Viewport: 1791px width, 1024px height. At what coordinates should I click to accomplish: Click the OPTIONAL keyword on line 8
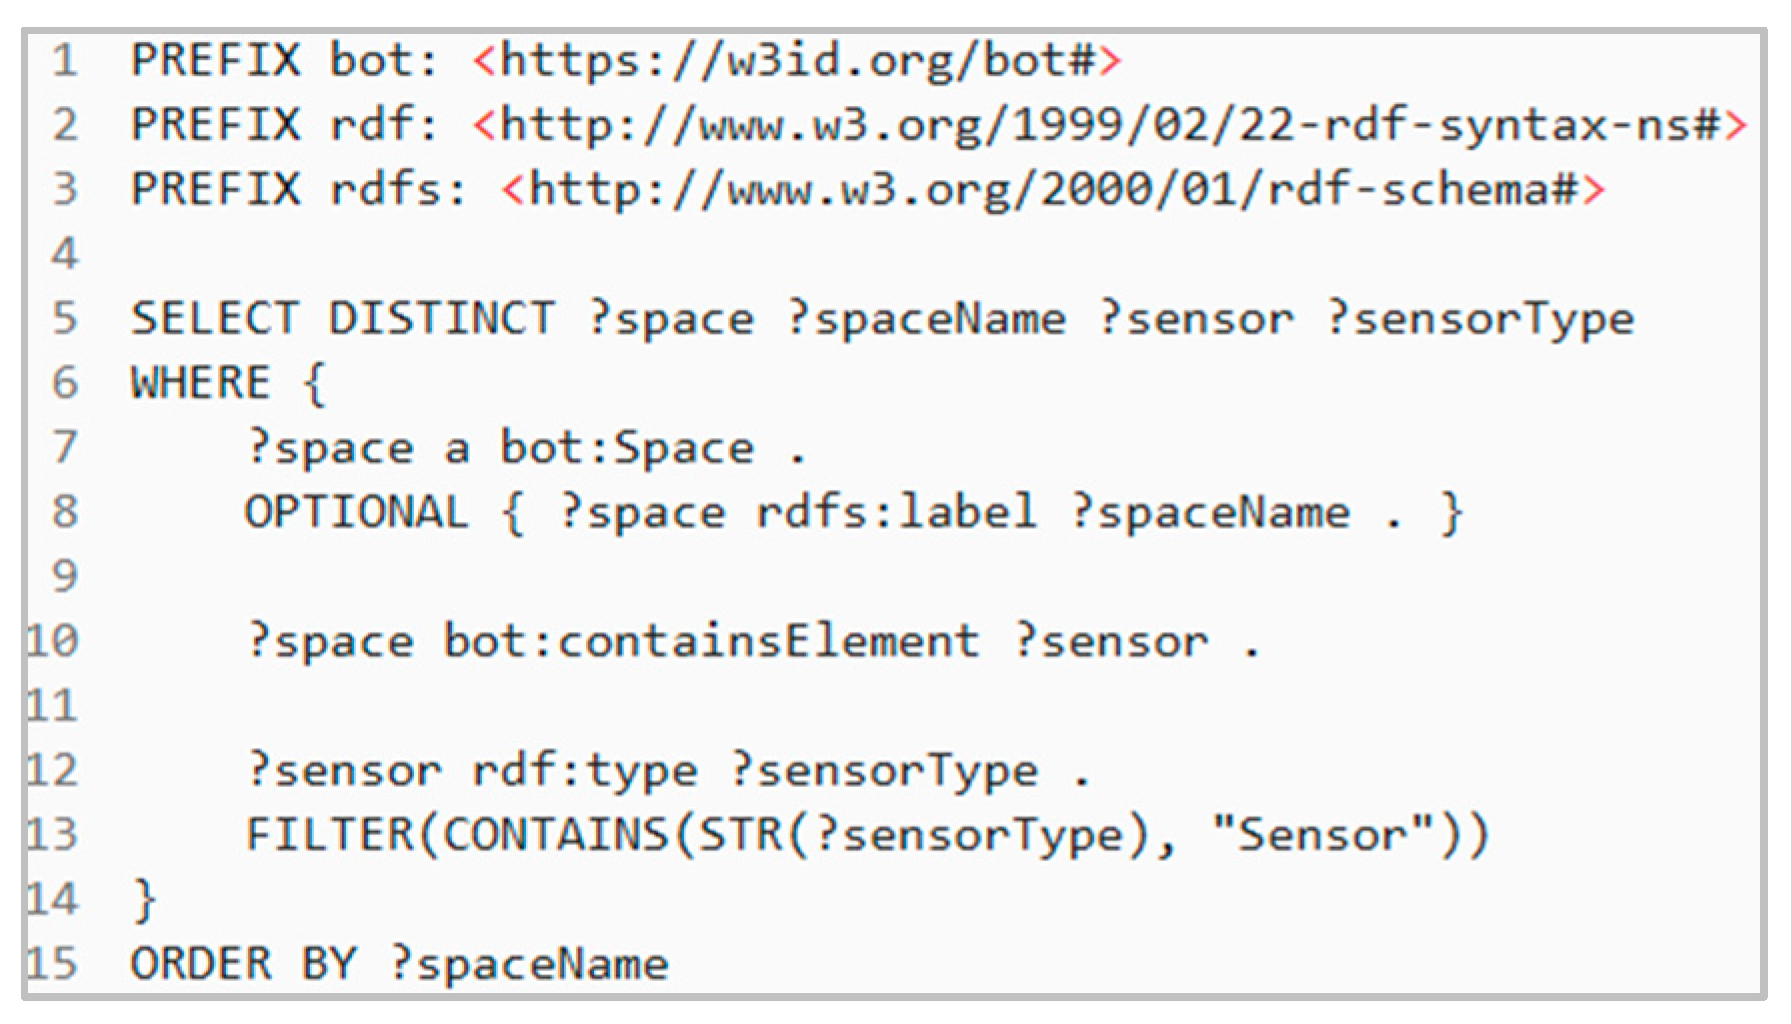click(x=357, y=512)
